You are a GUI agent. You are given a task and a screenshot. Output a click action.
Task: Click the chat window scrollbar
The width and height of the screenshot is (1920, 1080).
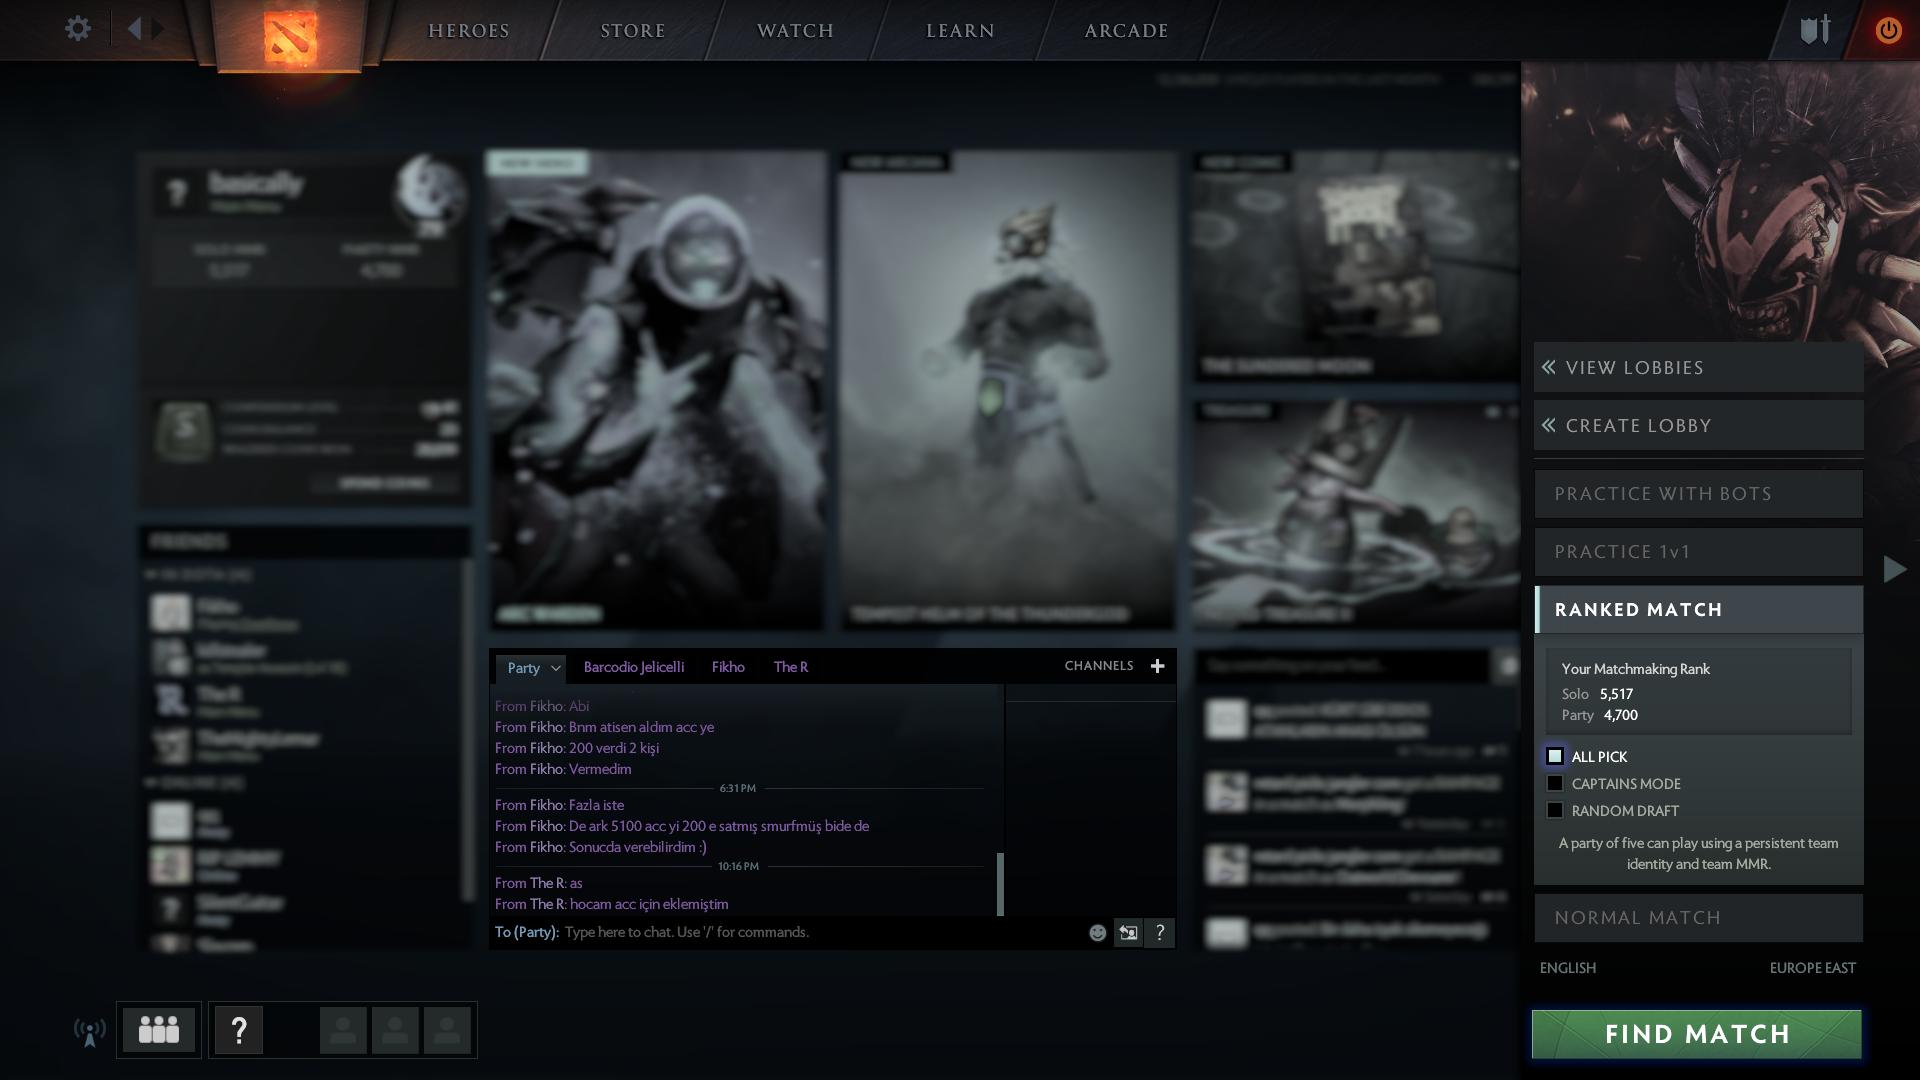pos(1000,884)
